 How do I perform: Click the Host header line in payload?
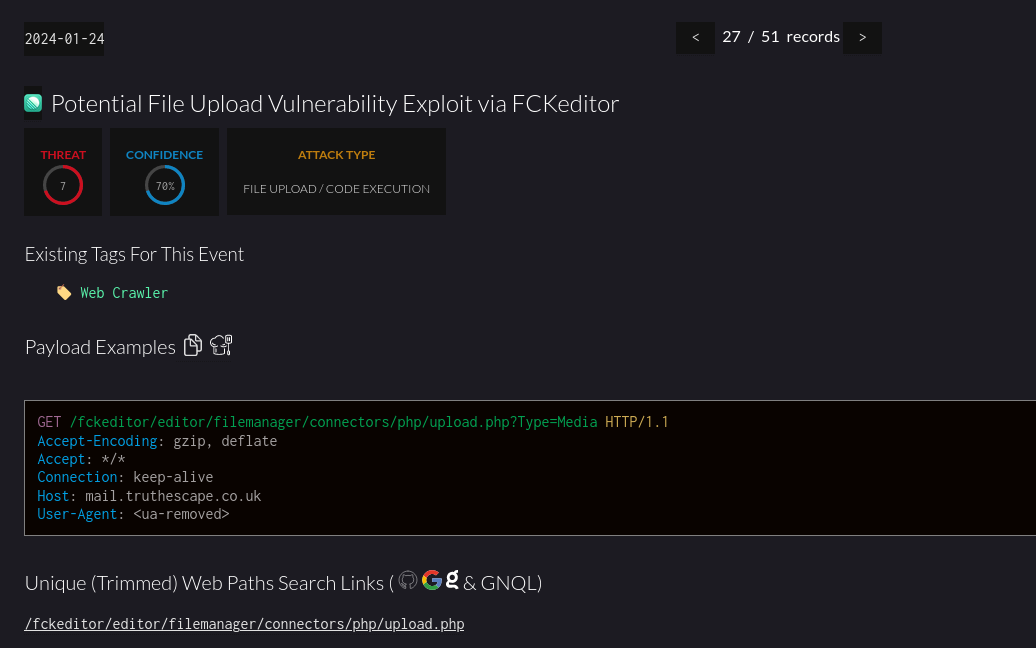point(149,496)
